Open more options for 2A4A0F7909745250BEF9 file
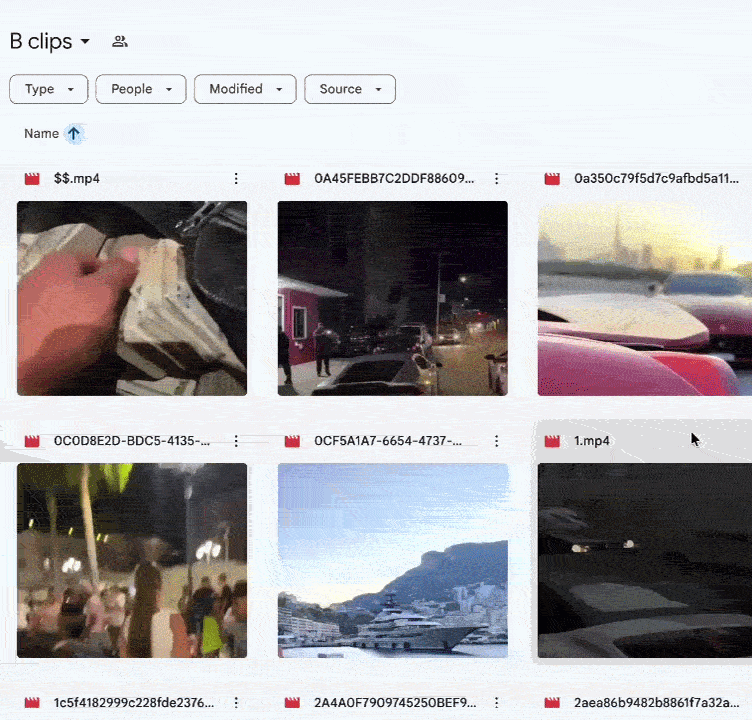752x720 pixels. pos(496,703)
